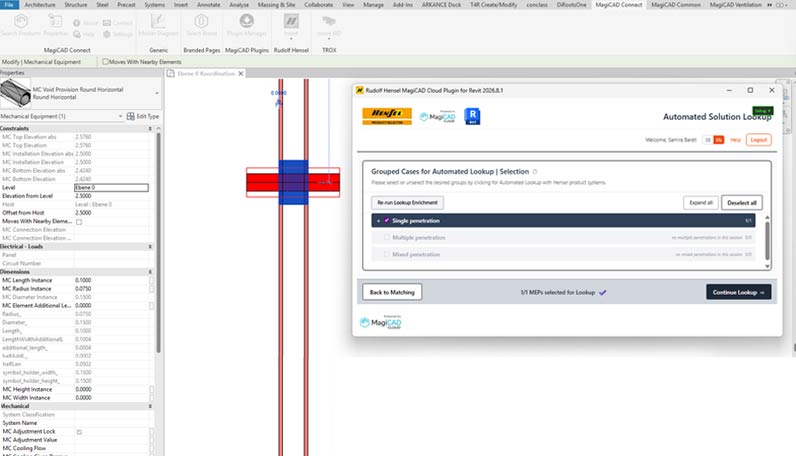Click the groups list scroll down arrow
The width and height of the screenshot is (796, 456).
(767, 266)
